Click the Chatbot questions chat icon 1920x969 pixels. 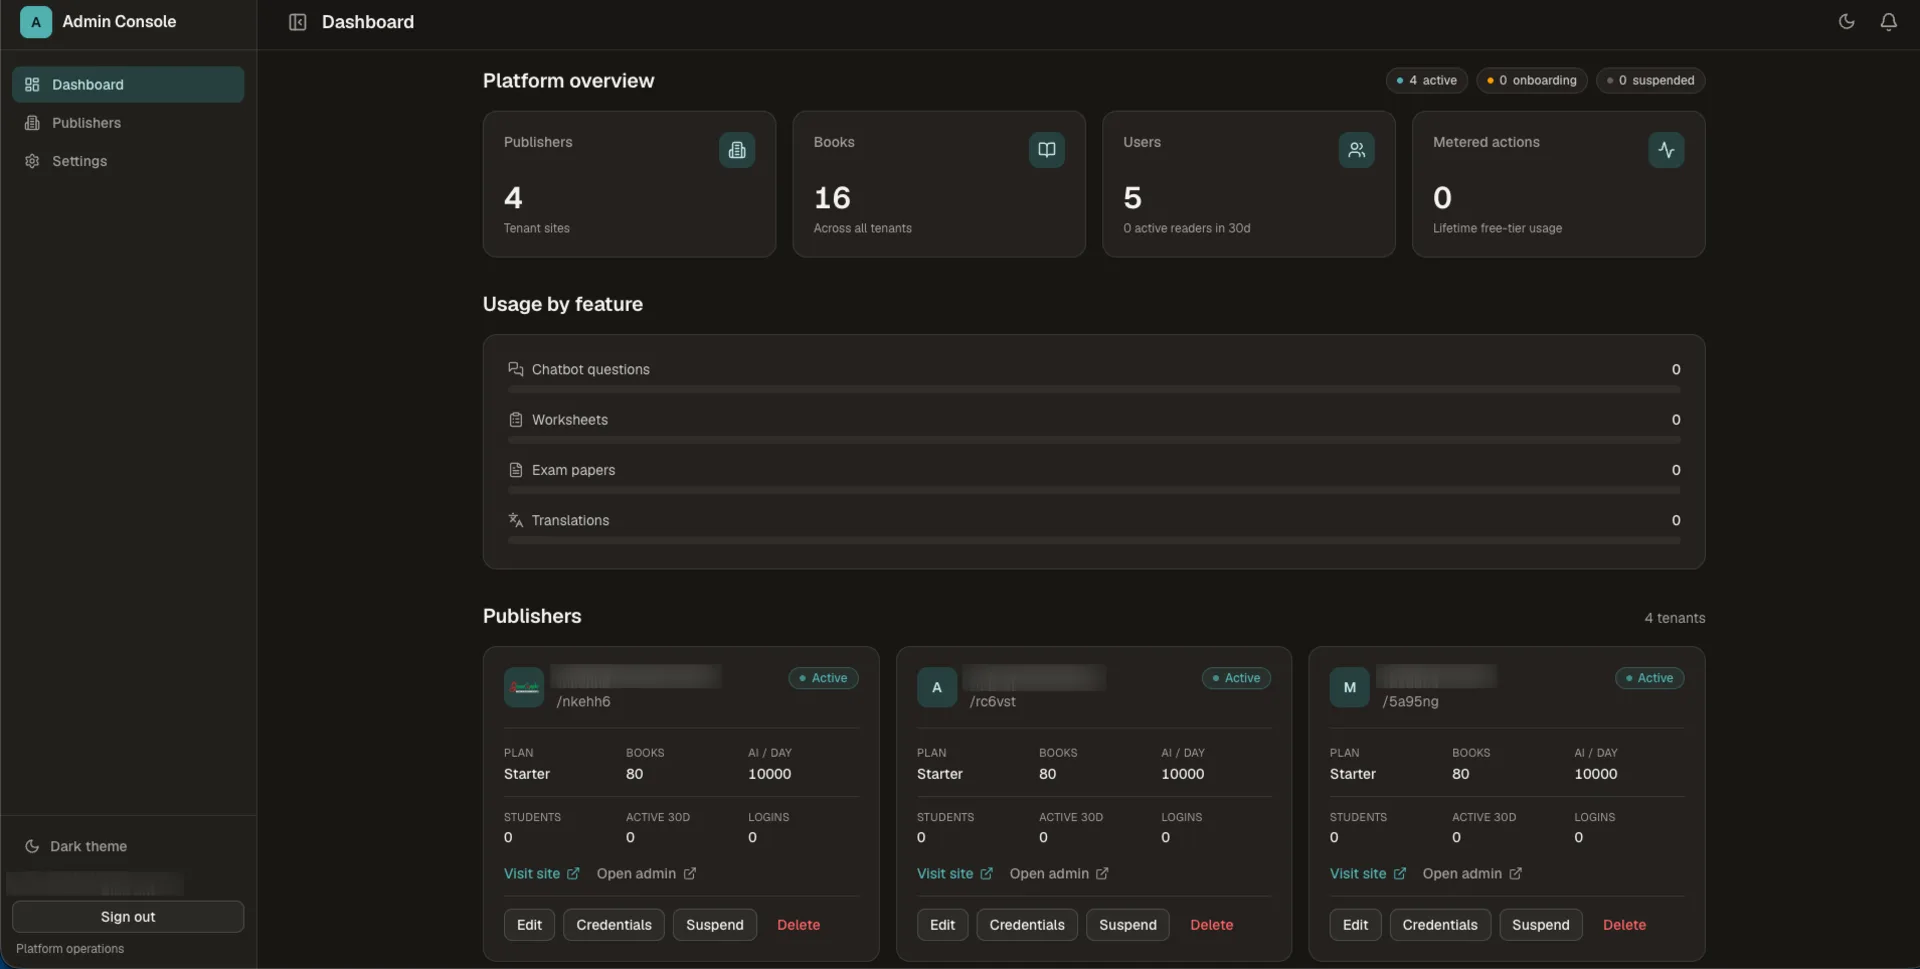point(516,369)
